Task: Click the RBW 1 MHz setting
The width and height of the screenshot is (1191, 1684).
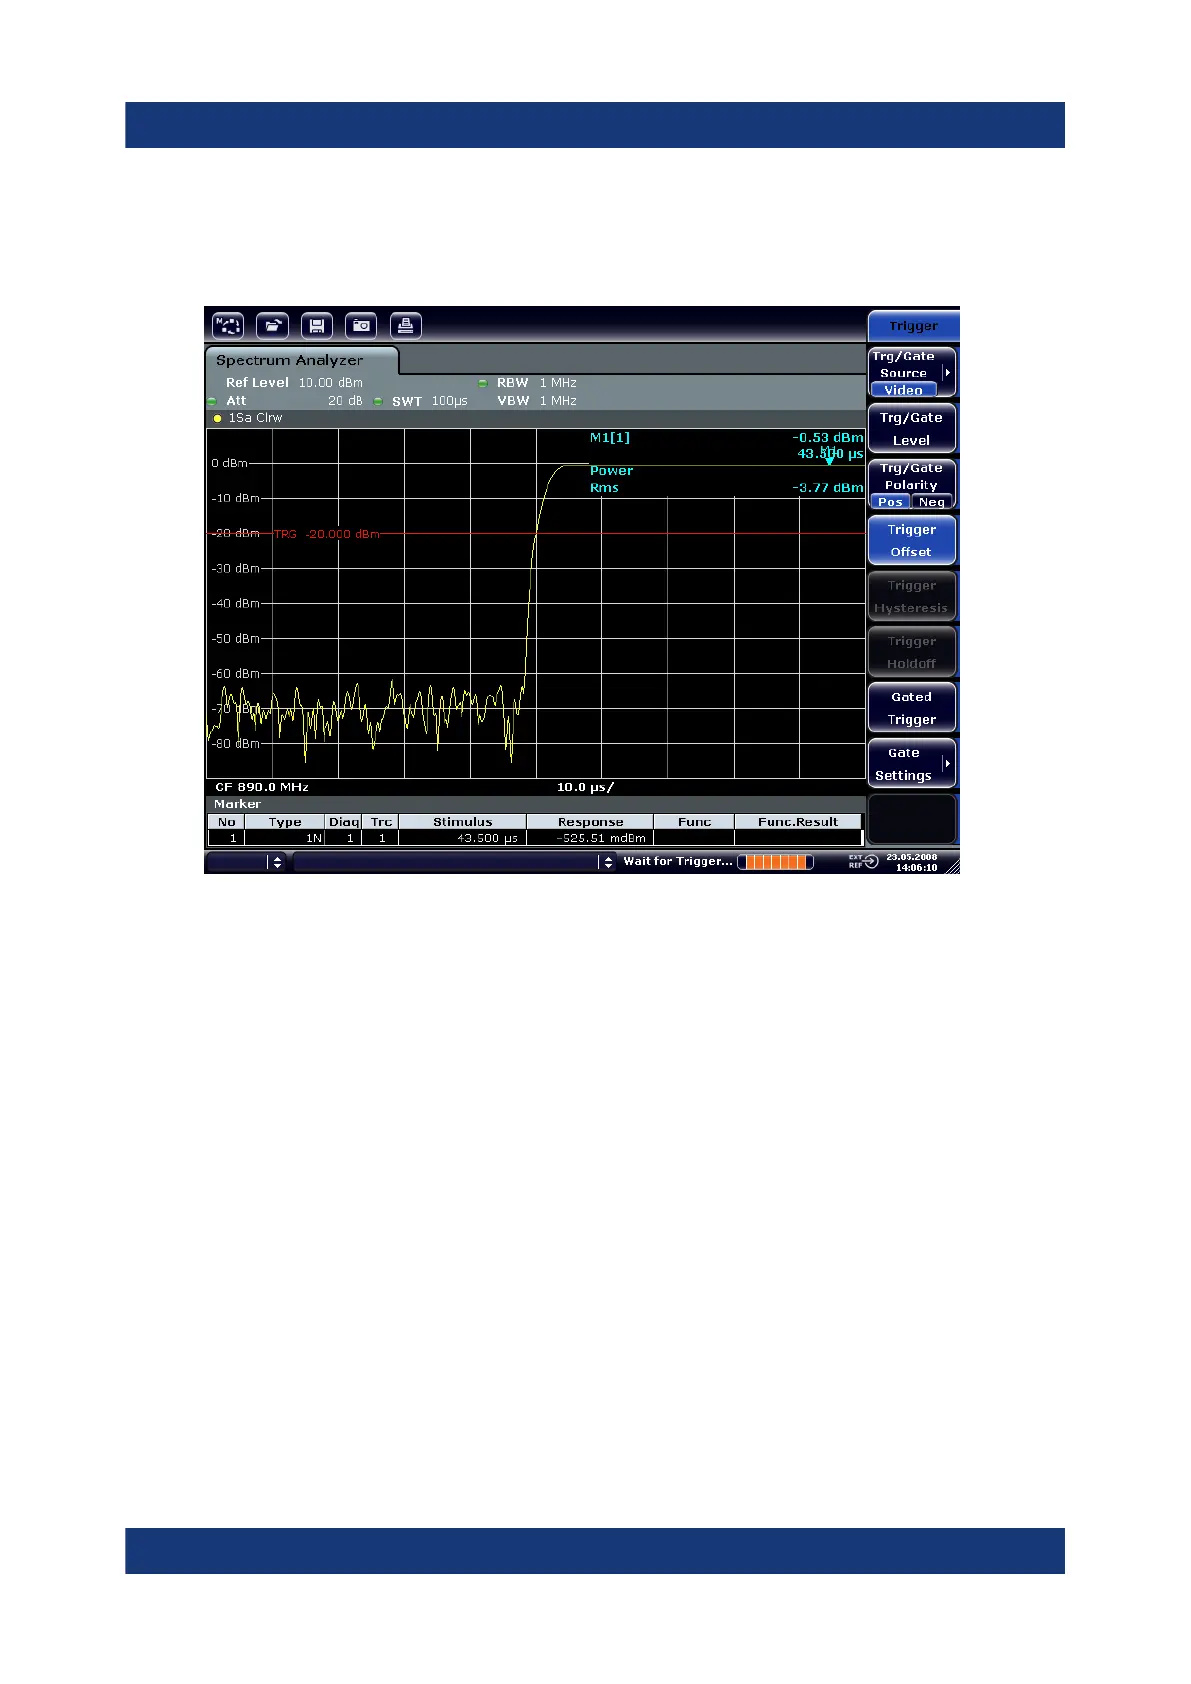Action: (537, 383)
